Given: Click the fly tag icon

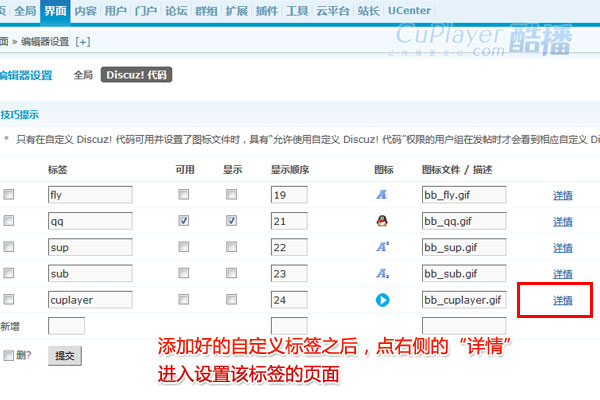Looking at the screenshot, I should point(381,194).
